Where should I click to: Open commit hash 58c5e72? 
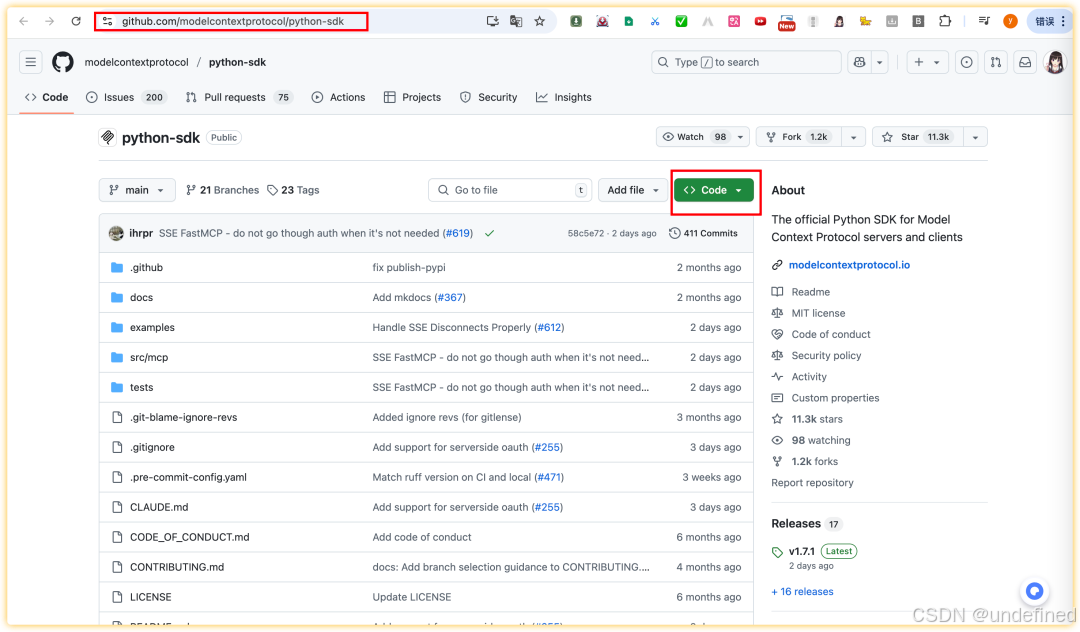585,233
